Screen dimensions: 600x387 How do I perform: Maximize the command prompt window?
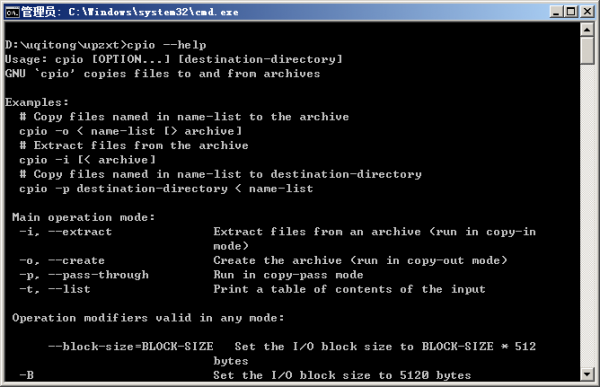tap(571, 12)
